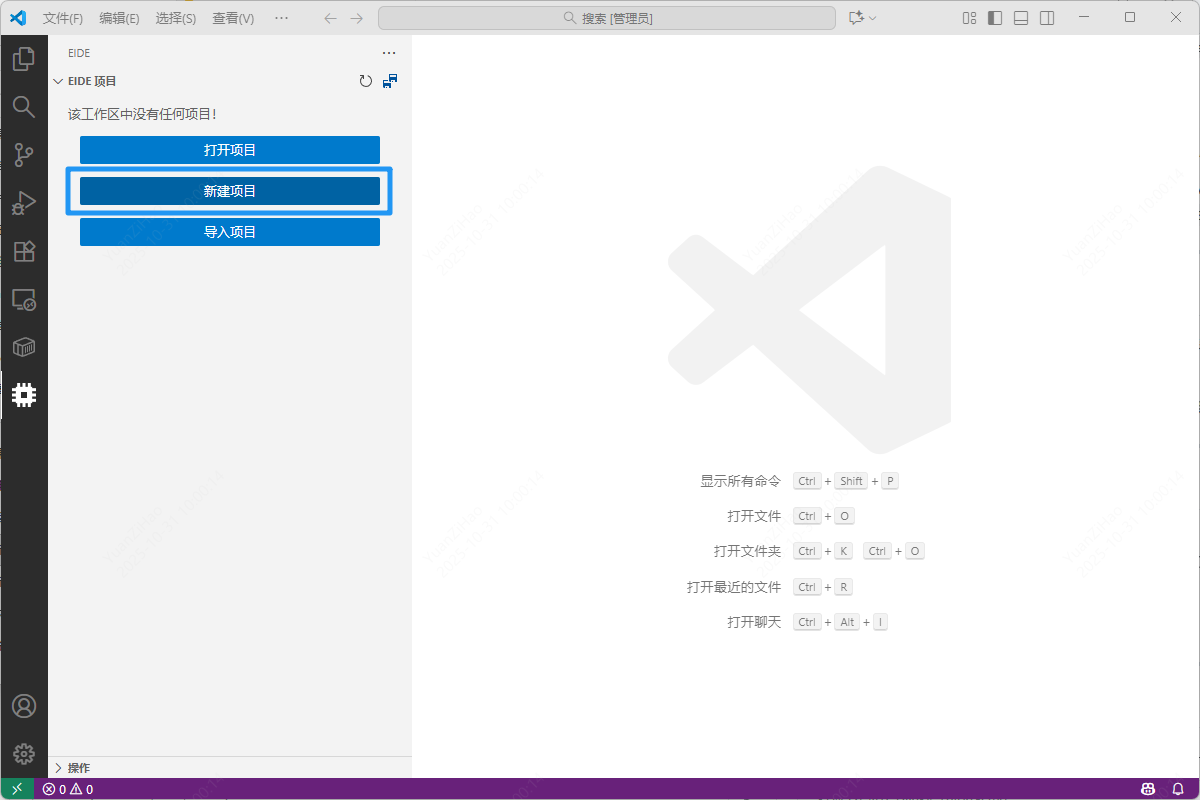Open the EIDE panel more actions ellipsis
Image resolution: width=1200 pixels, height=800 pixels.
click(x=389, y=53)
